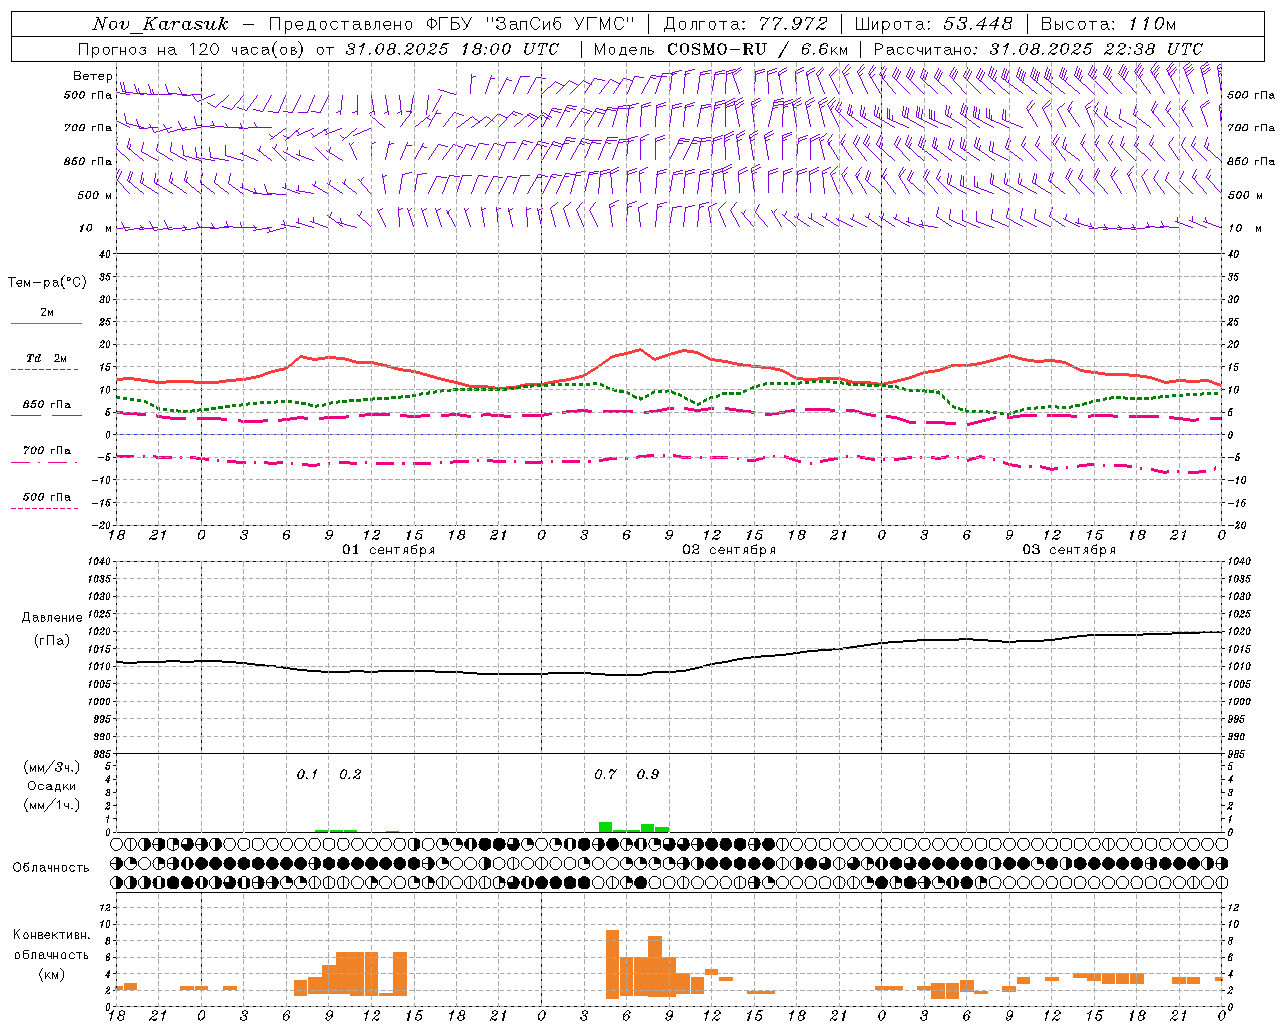Click the 'Конвективн.' convective cloud label
1280x1024 pixels.
[51, 935]
